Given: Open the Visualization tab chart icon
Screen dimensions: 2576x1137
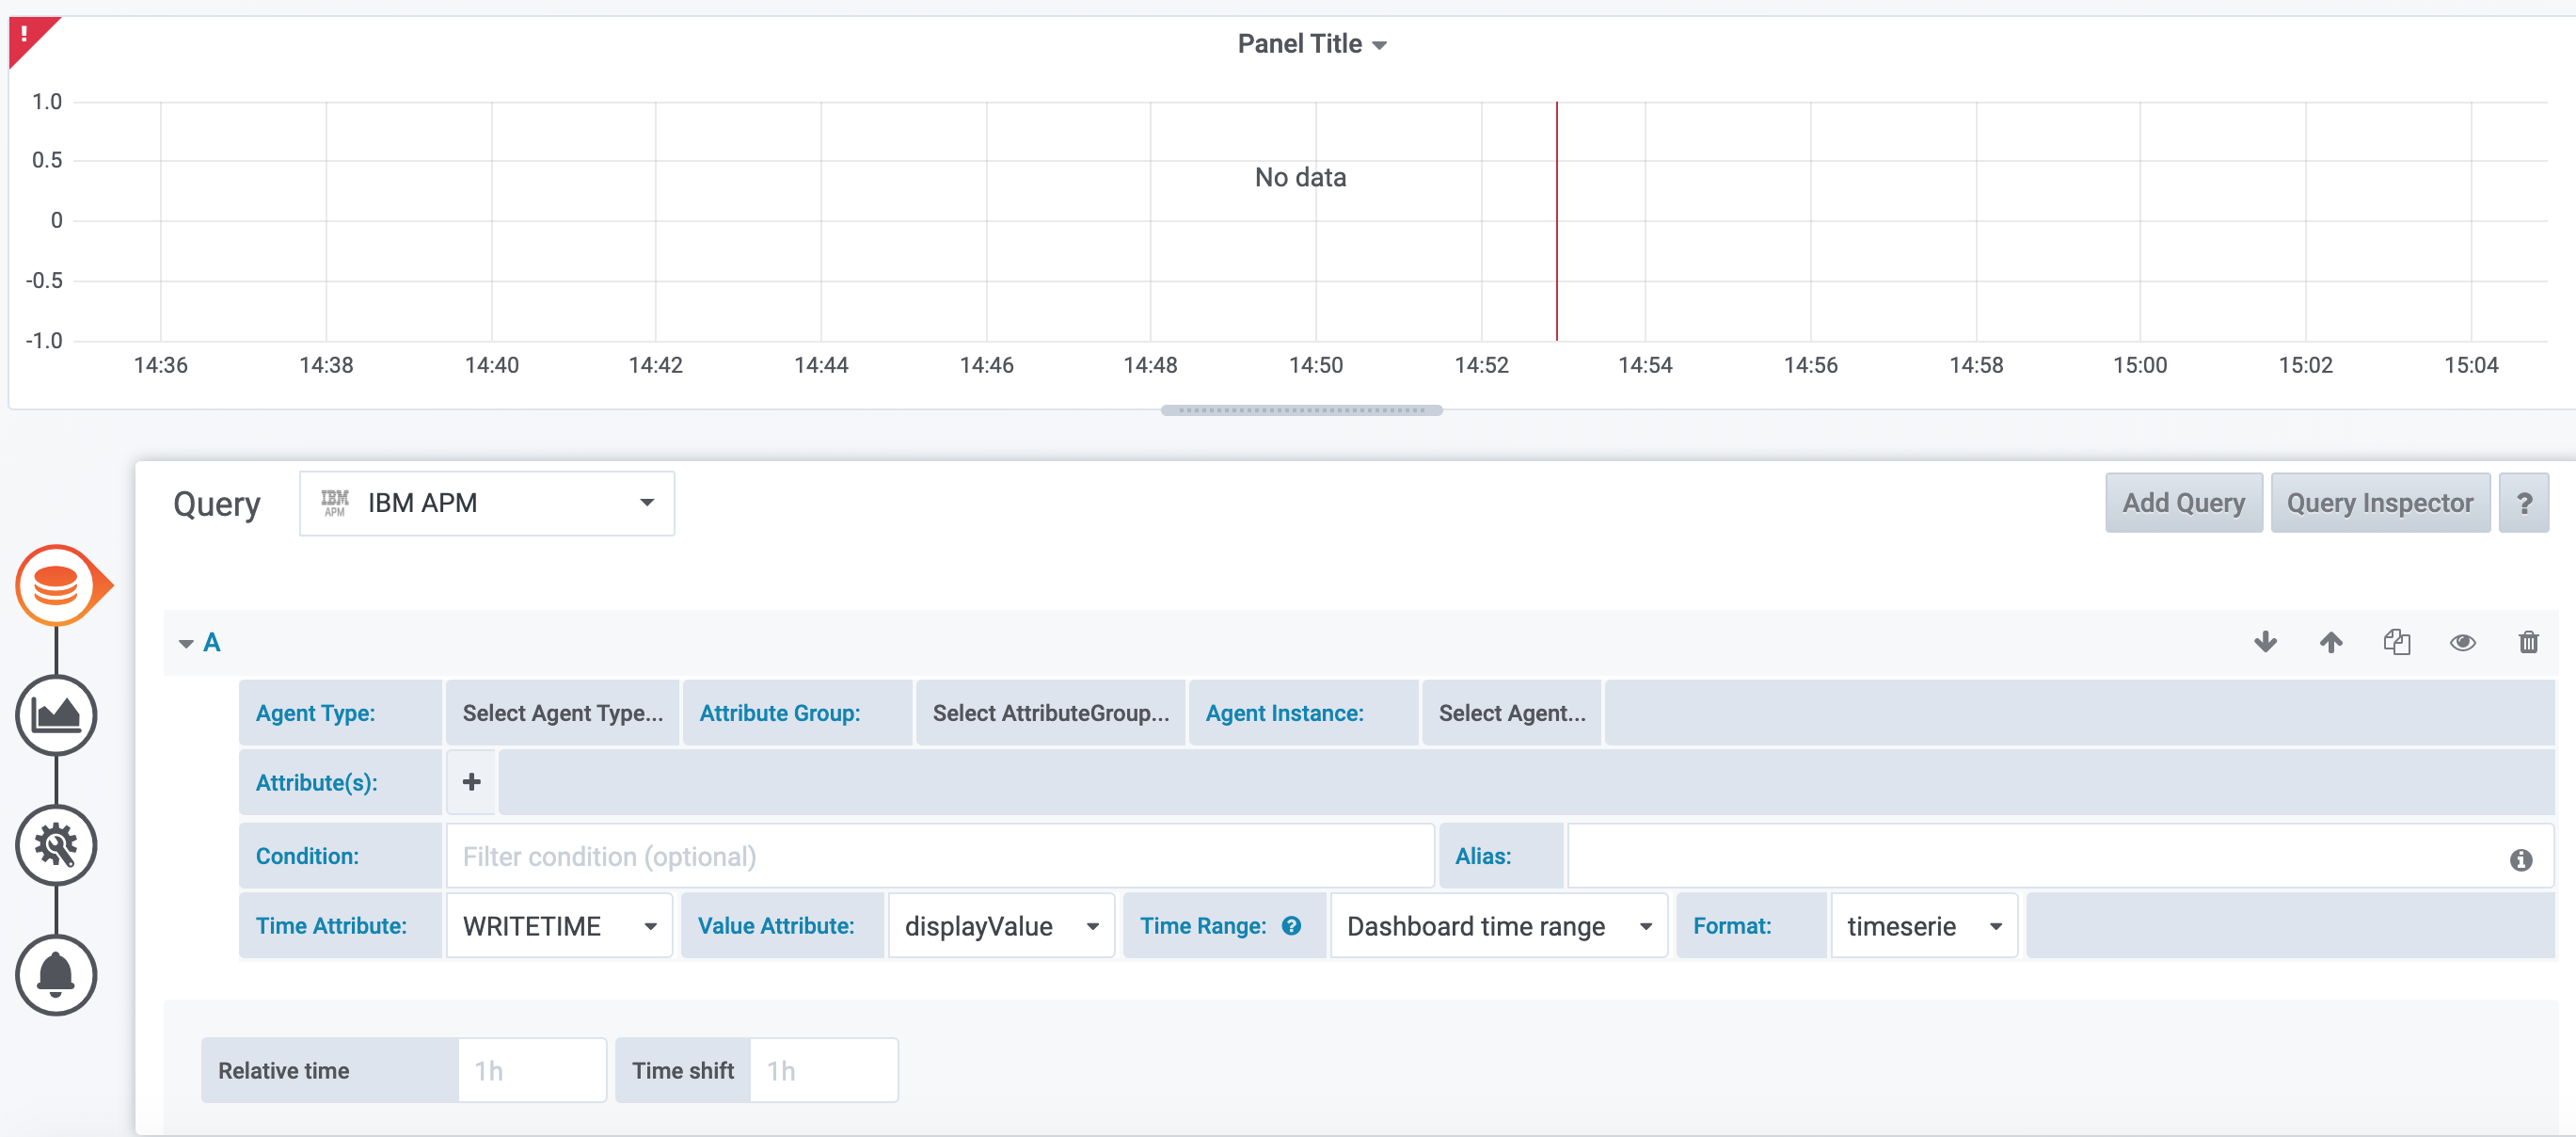Looking at the screenshot, I should pos(56,715).
